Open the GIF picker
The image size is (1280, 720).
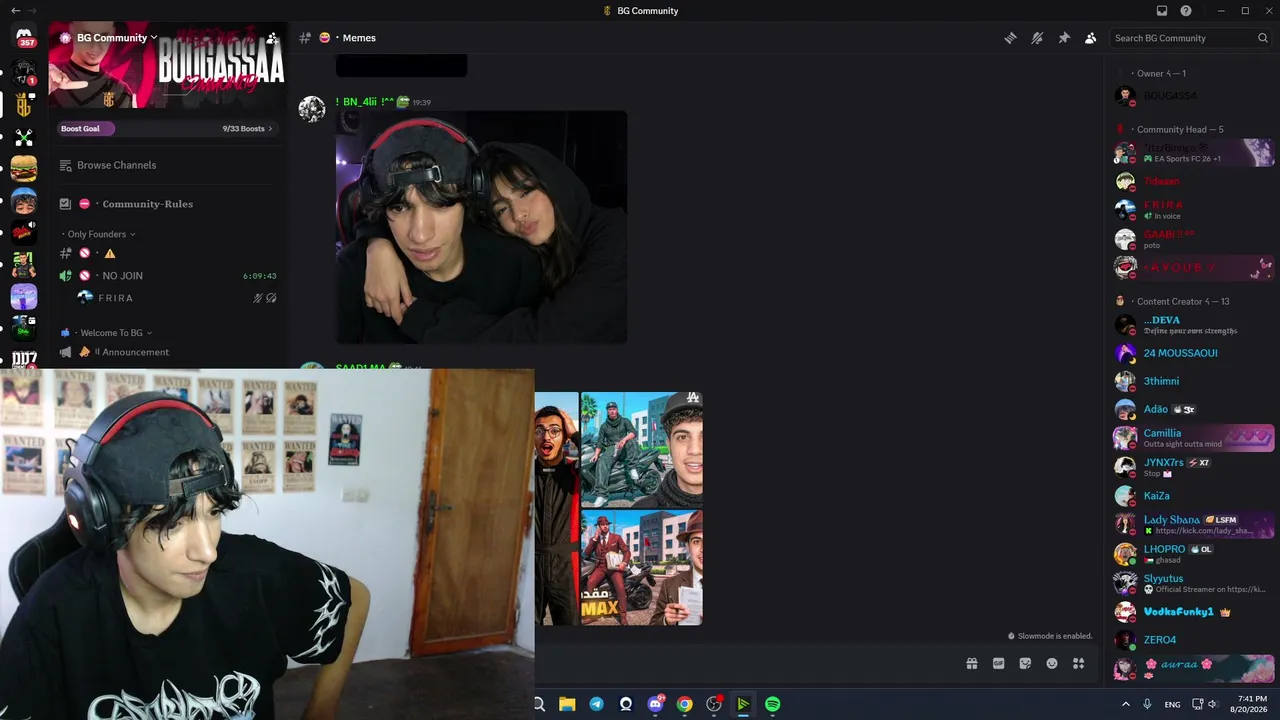tap(998, 663)
